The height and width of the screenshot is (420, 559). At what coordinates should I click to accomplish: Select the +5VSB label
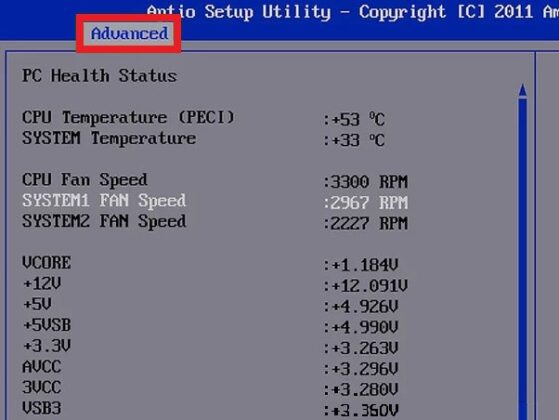click(x=47, y=325)
